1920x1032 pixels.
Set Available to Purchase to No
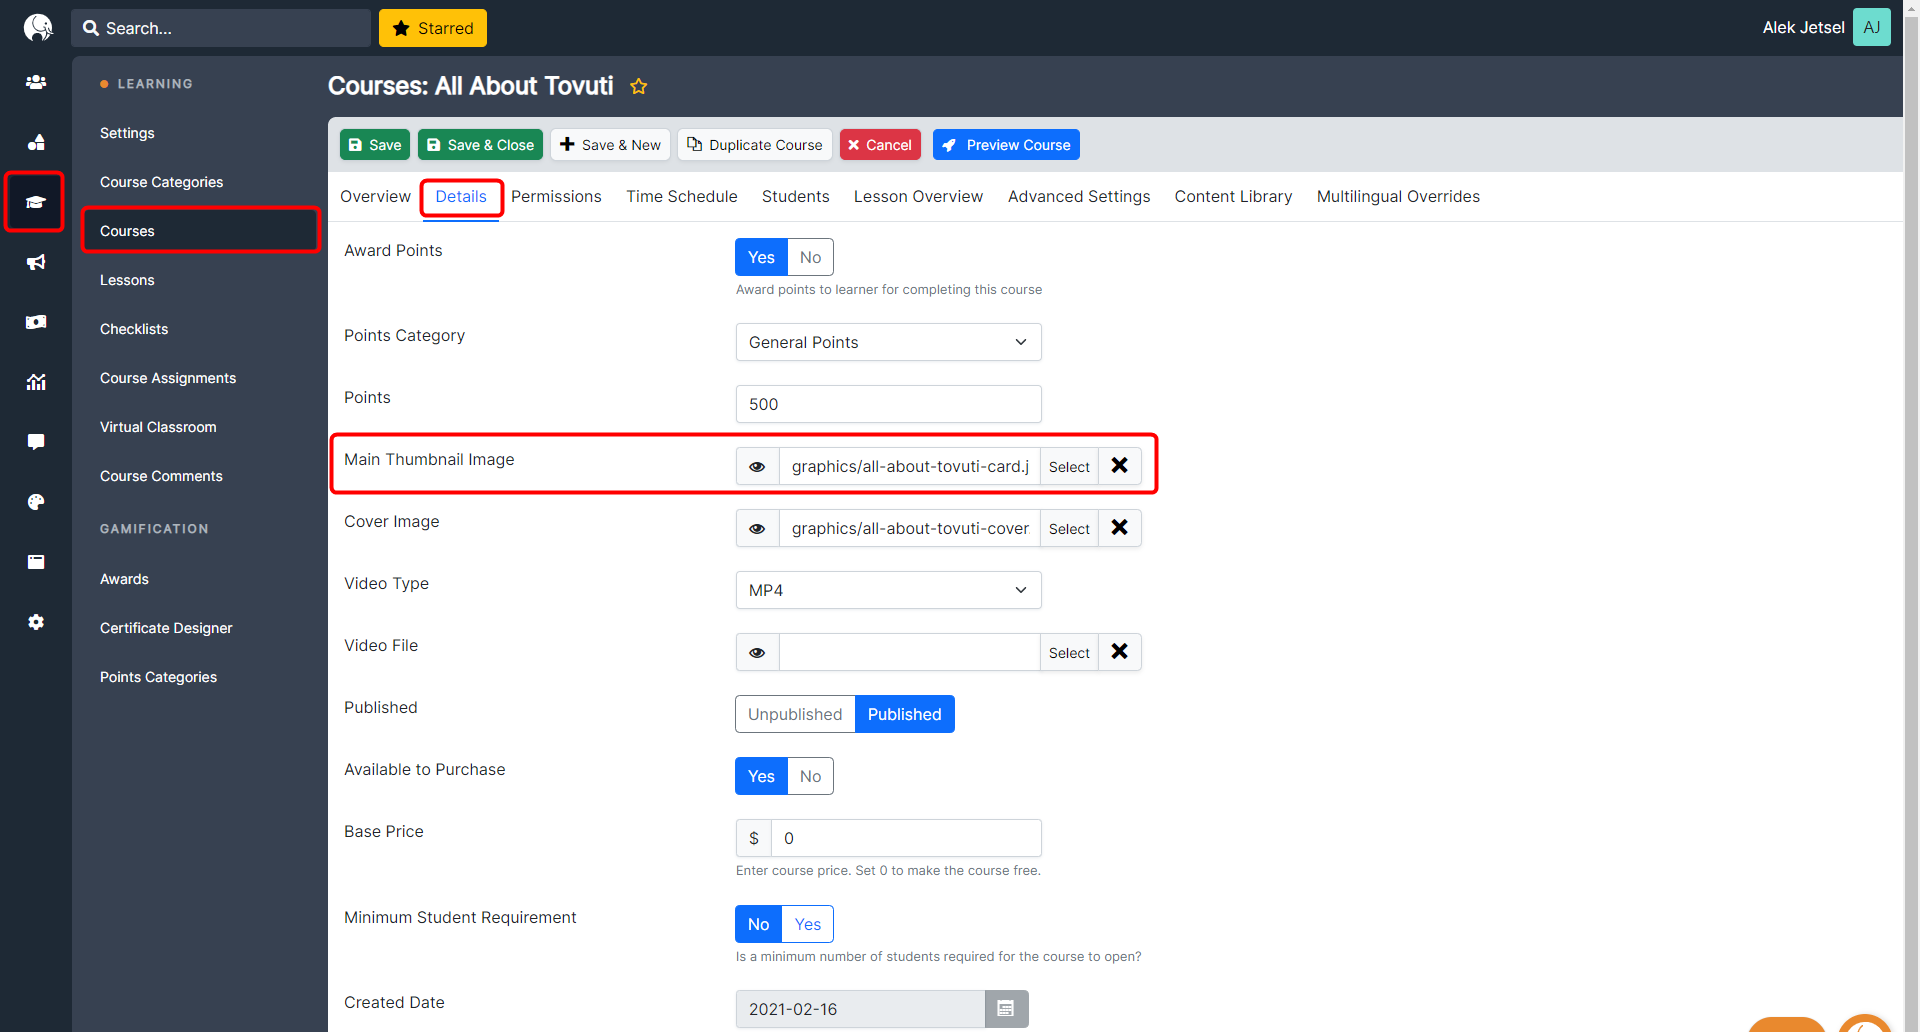(x=810, y=776)
